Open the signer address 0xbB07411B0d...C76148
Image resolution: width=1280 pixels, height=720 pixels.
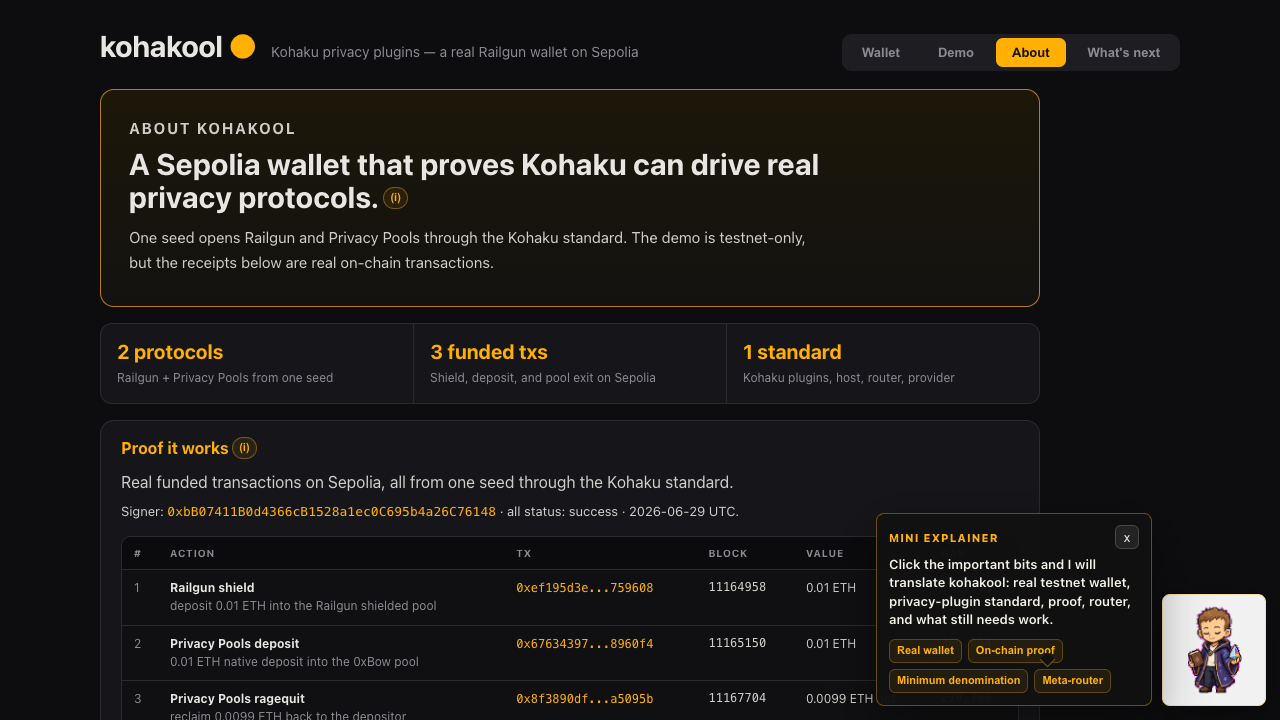pyautogui.click(x=331, y=511)
